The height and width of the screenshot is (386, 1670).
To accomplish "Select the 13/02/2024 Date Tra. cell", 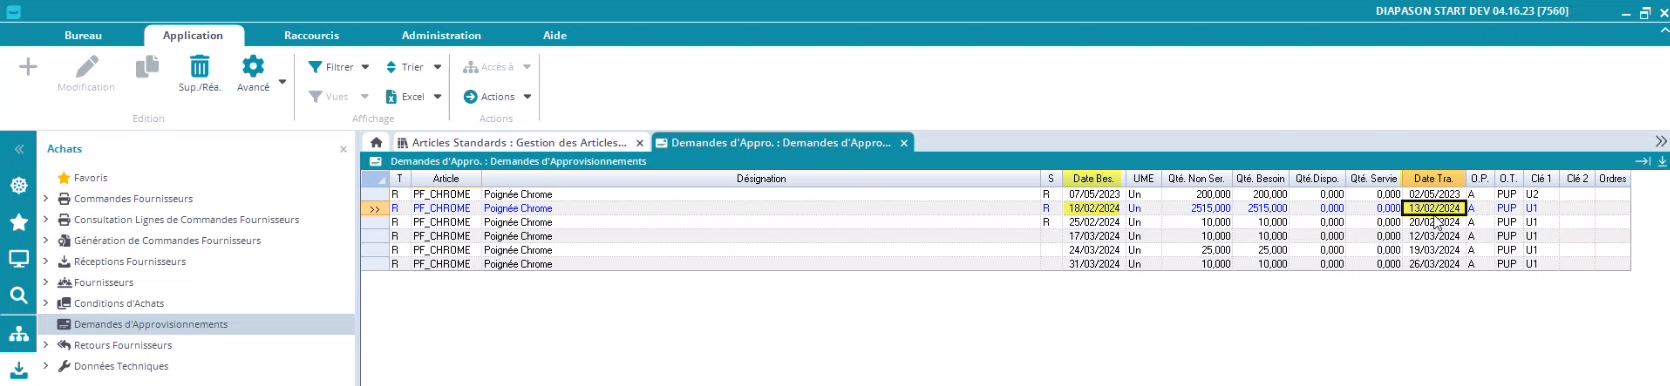I will coord(1434,208).
